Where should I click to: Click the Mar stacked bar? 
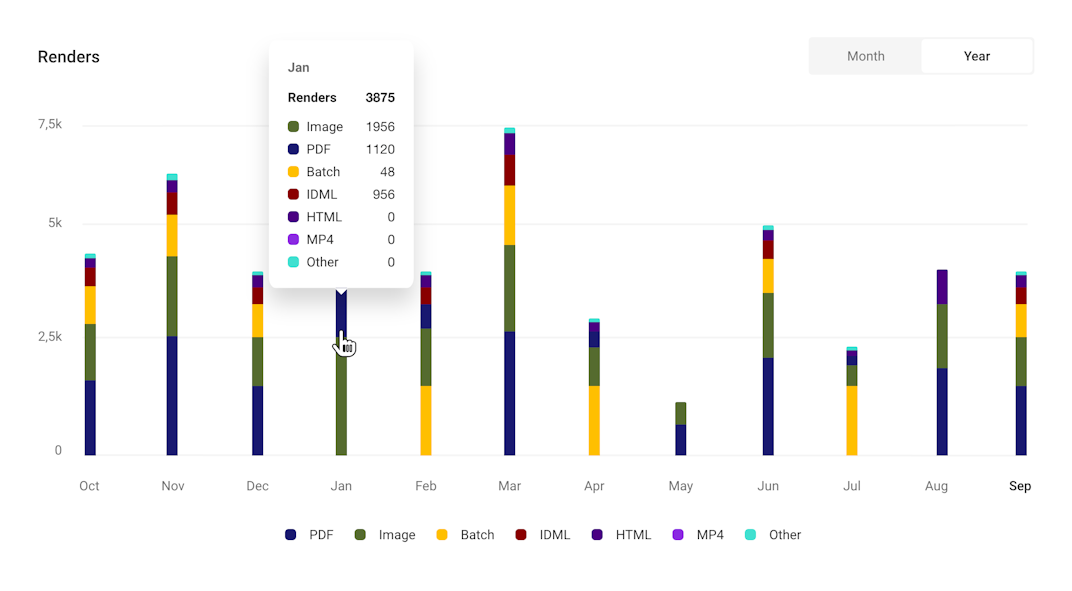(509, 291)
